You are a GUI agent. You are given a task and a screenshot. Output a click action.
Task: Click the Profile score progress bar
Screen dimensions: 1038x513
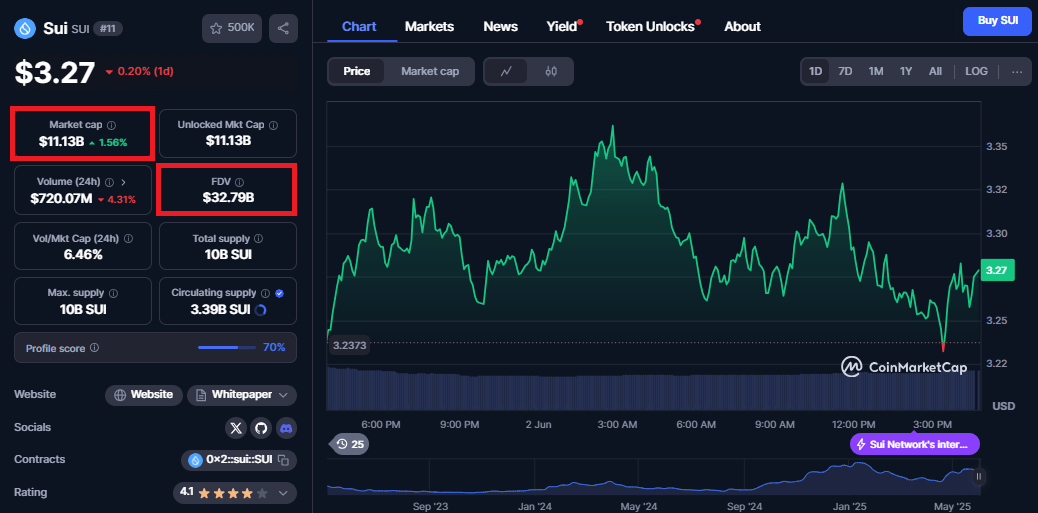[x=226, y=348]
